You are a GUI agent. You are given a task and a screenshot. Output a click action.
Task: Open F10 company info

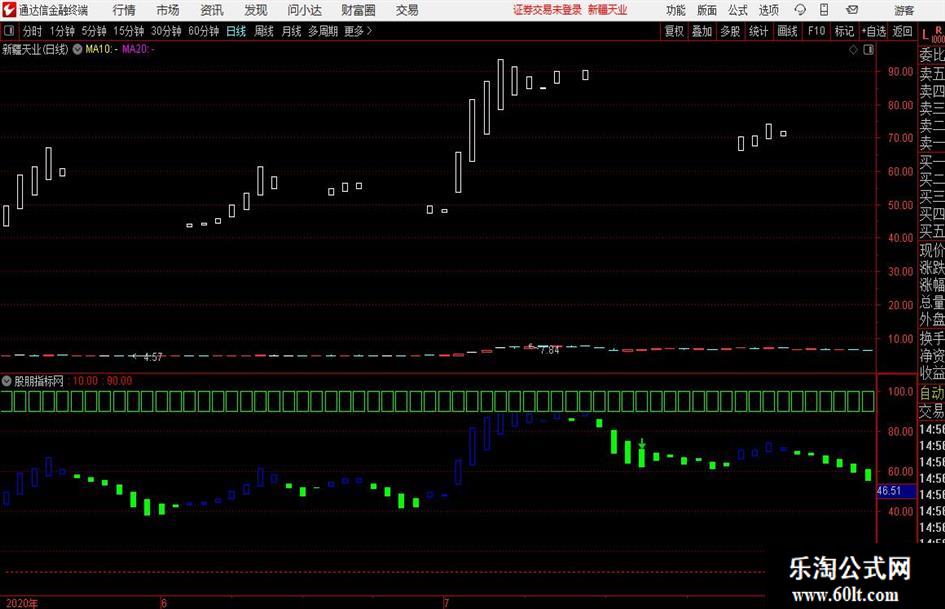[816, 31]
